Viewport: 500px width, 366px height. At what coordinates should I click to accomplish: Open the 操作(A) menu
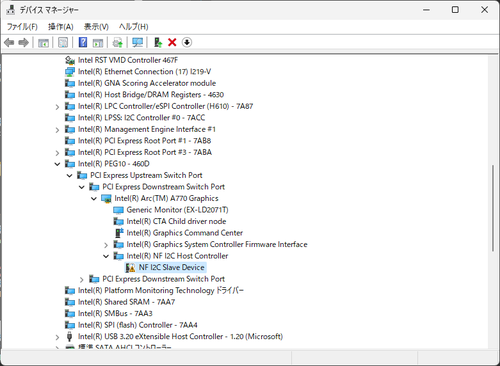tap(61, 27)
